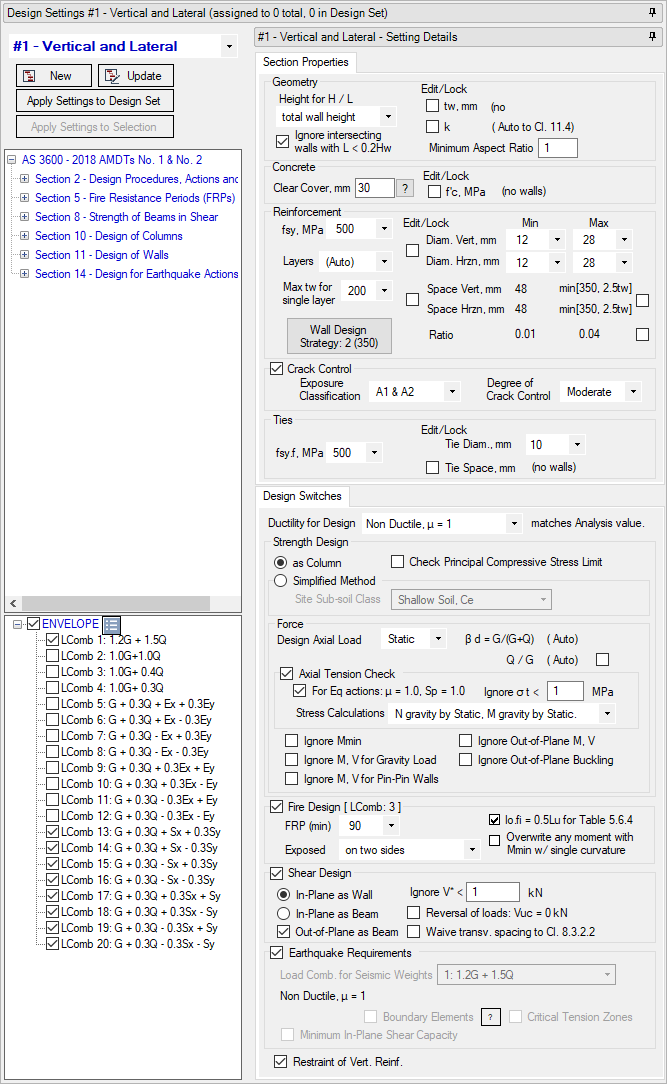The width and height of the screenshot is (667, 1084).
Task: Click the question mark help button beside Clear Cover
Action: [x=405, y=188]
